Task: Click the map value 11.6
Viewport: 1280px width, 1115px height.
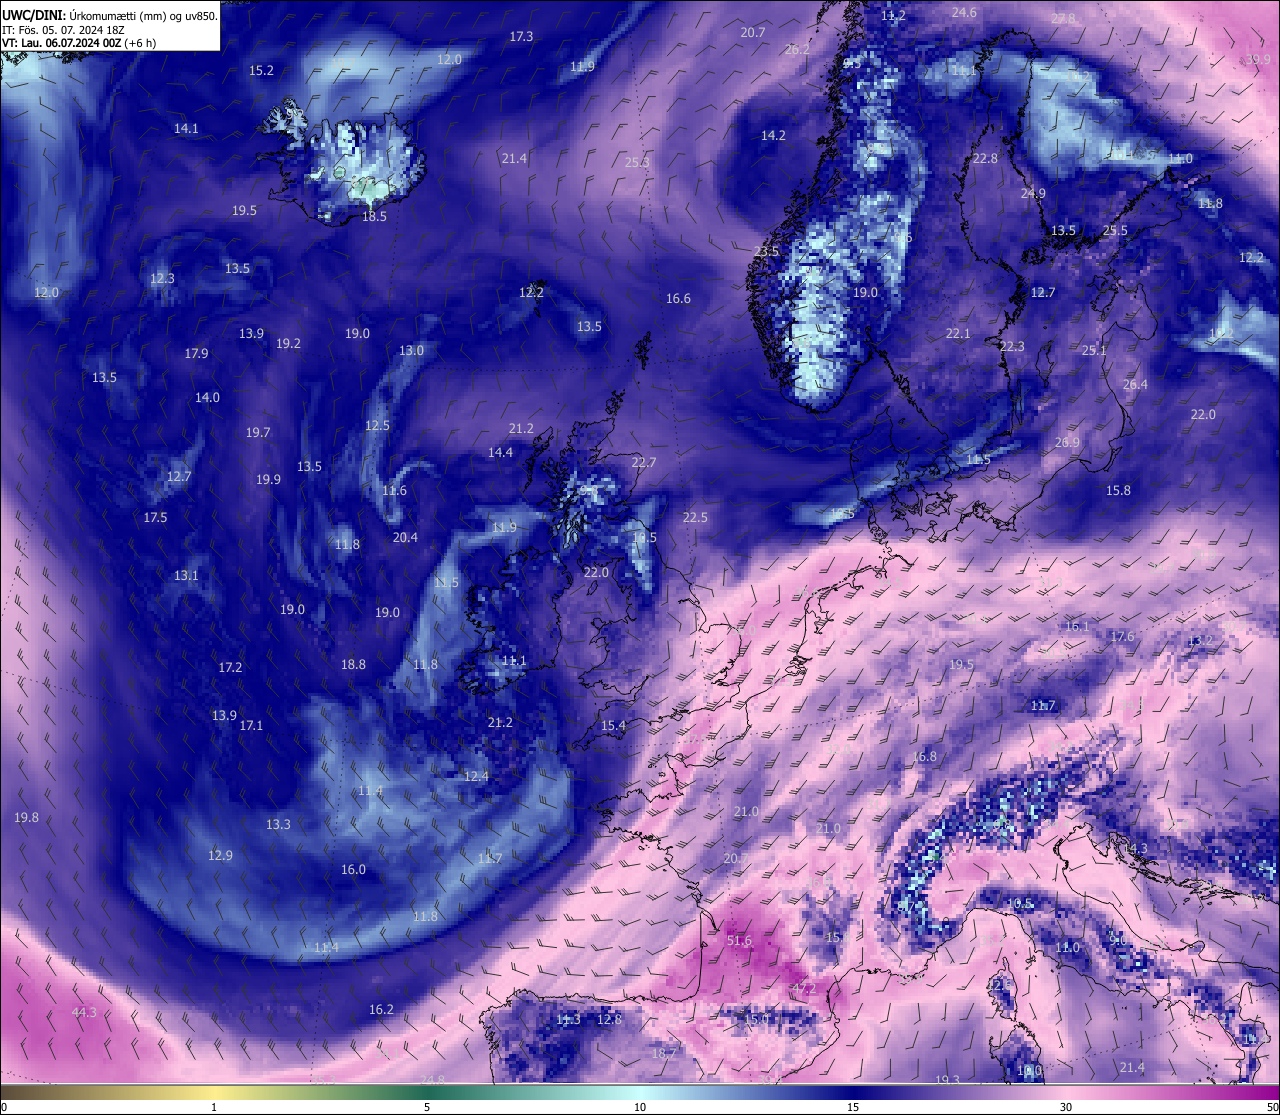Action: click(394, 491)
